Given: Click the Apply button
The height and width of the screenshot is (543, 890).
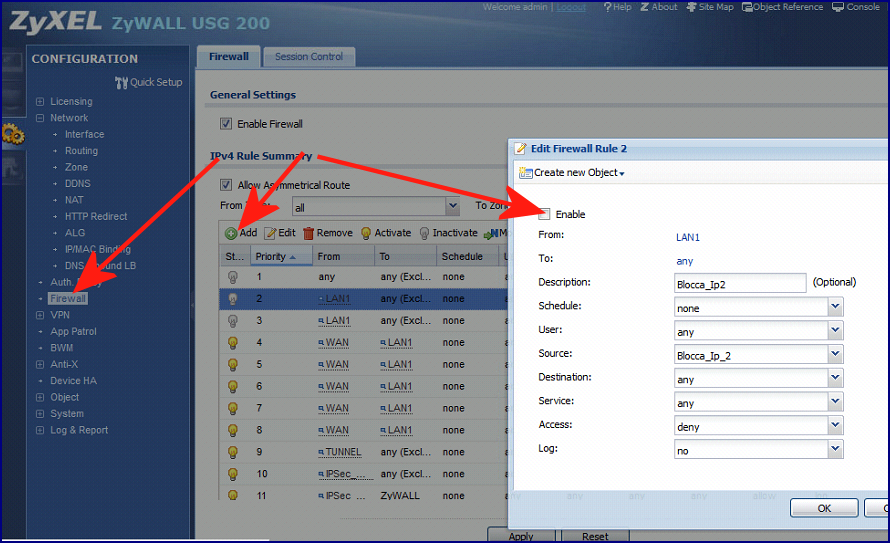Looking at the screenshot, I should pos(521,536).
